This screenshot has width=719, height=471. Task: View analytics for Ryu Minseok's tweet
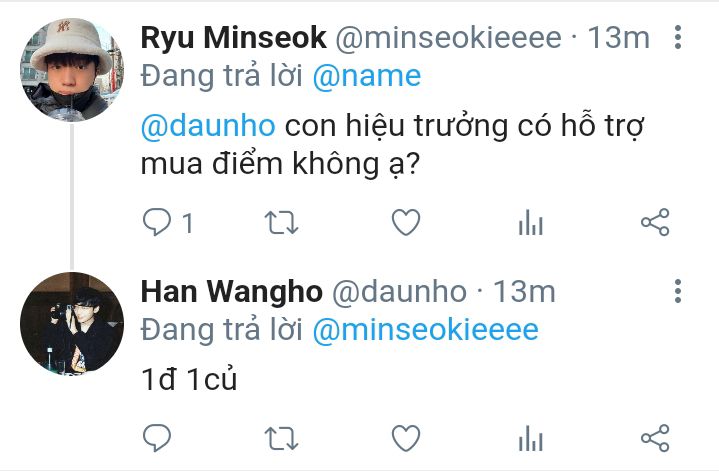pyautogui.click(x=531, y=222)
